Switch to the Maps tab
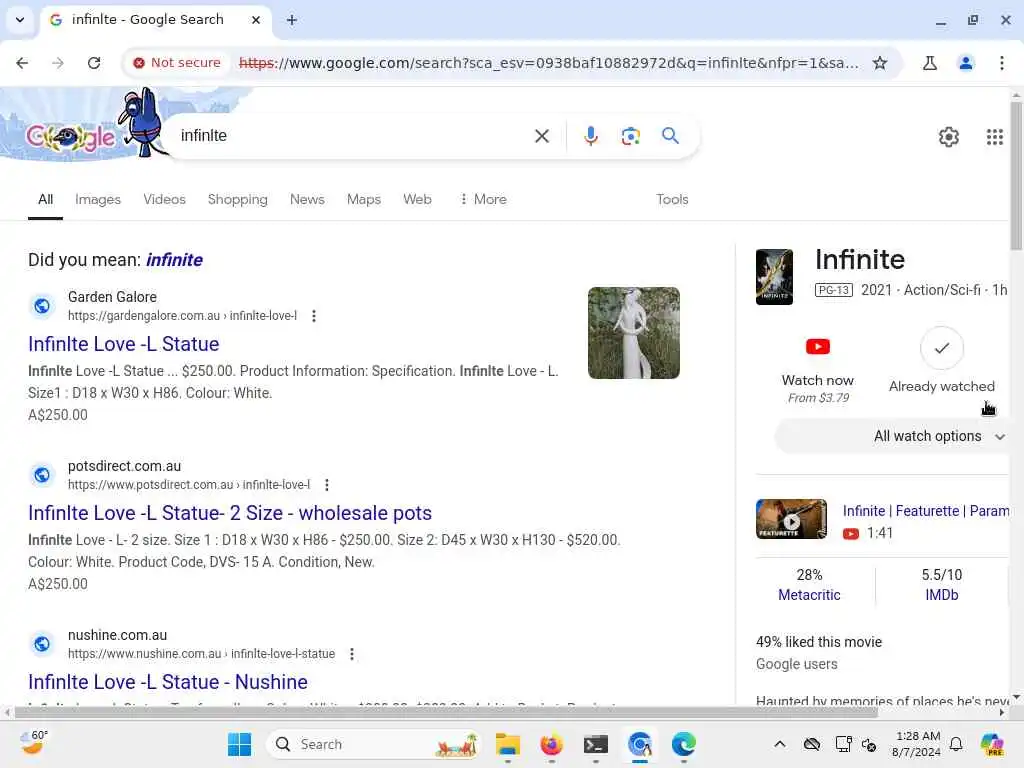The width and height of the screenshot is (1024, 768). pyautogui.click(x=364, y=199)
